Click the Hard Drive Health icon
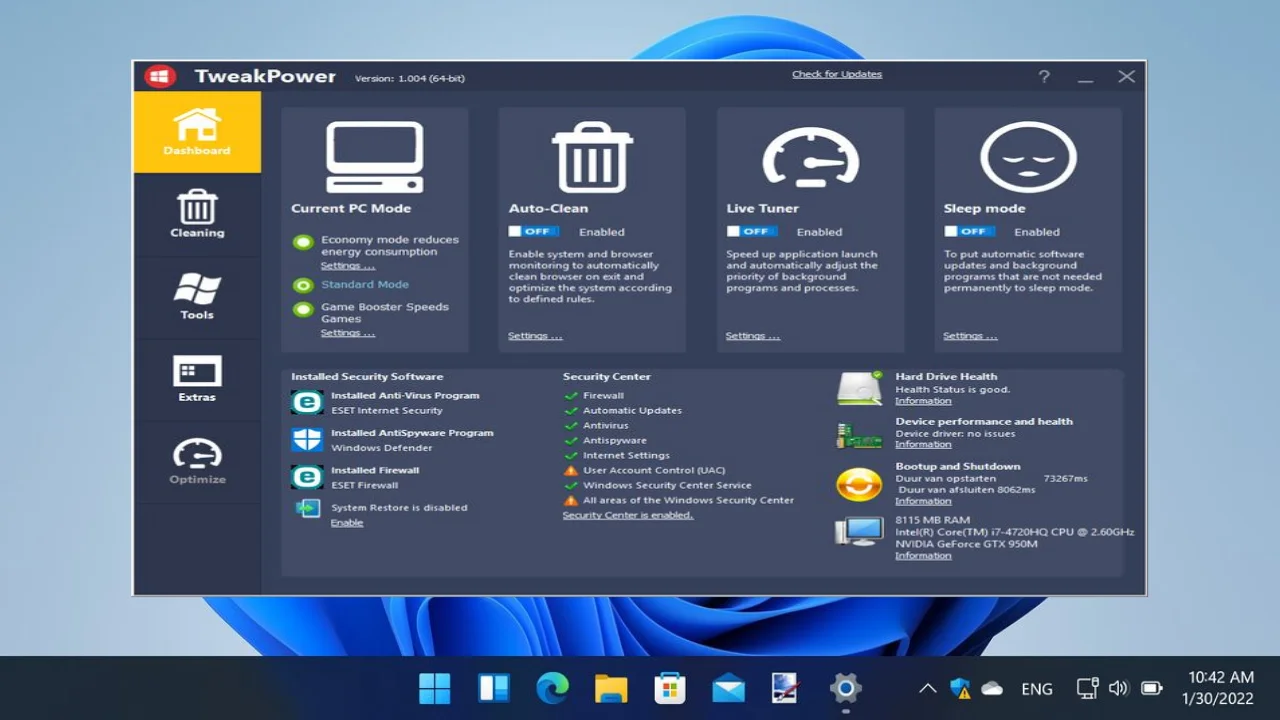Viewport: 1280px width, 720px height. (x=859, y=388)
